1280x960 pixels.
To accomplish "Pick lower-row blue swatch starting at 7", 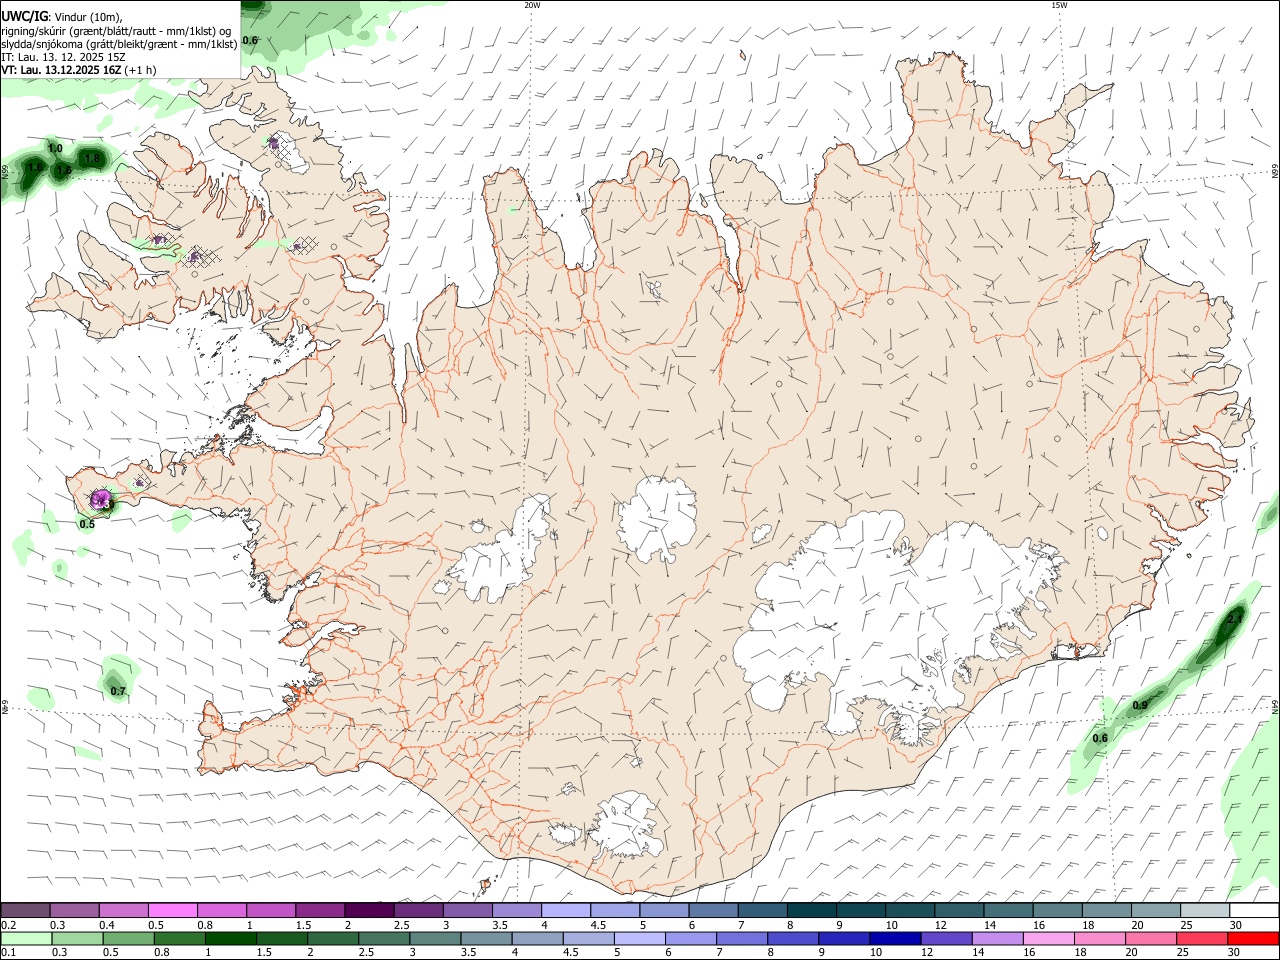I will pyautogui.click(x=740, y=938).
